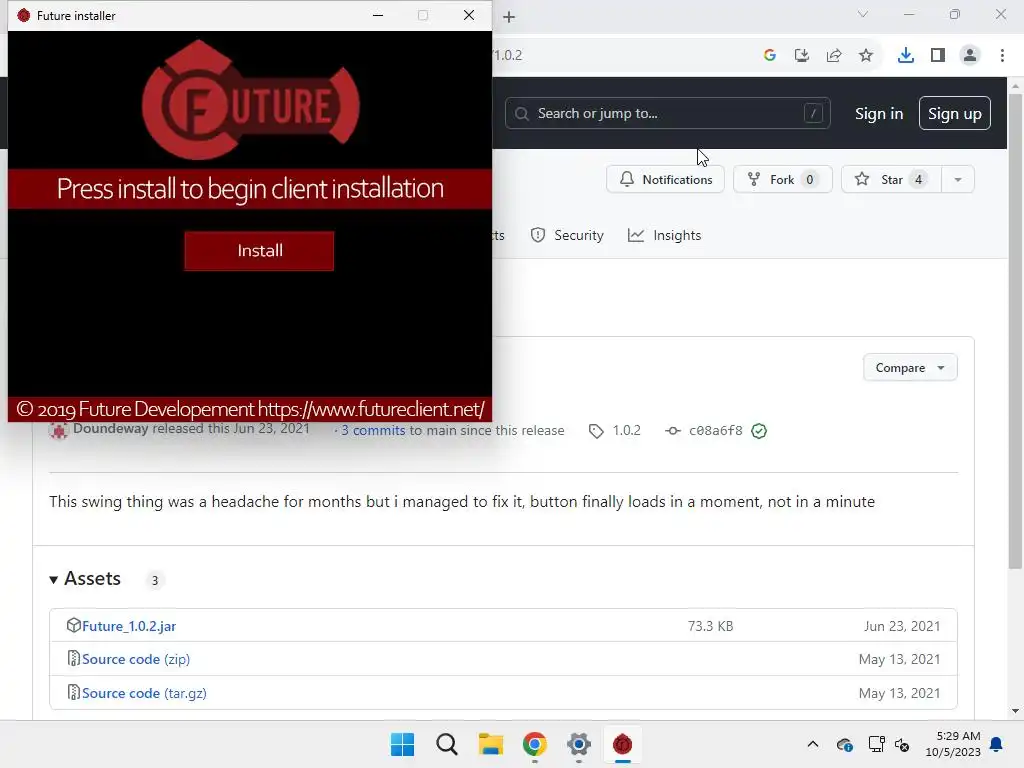Click the 1.0.2 tag link
This screenshot has height=768, width=1024.
626,430
